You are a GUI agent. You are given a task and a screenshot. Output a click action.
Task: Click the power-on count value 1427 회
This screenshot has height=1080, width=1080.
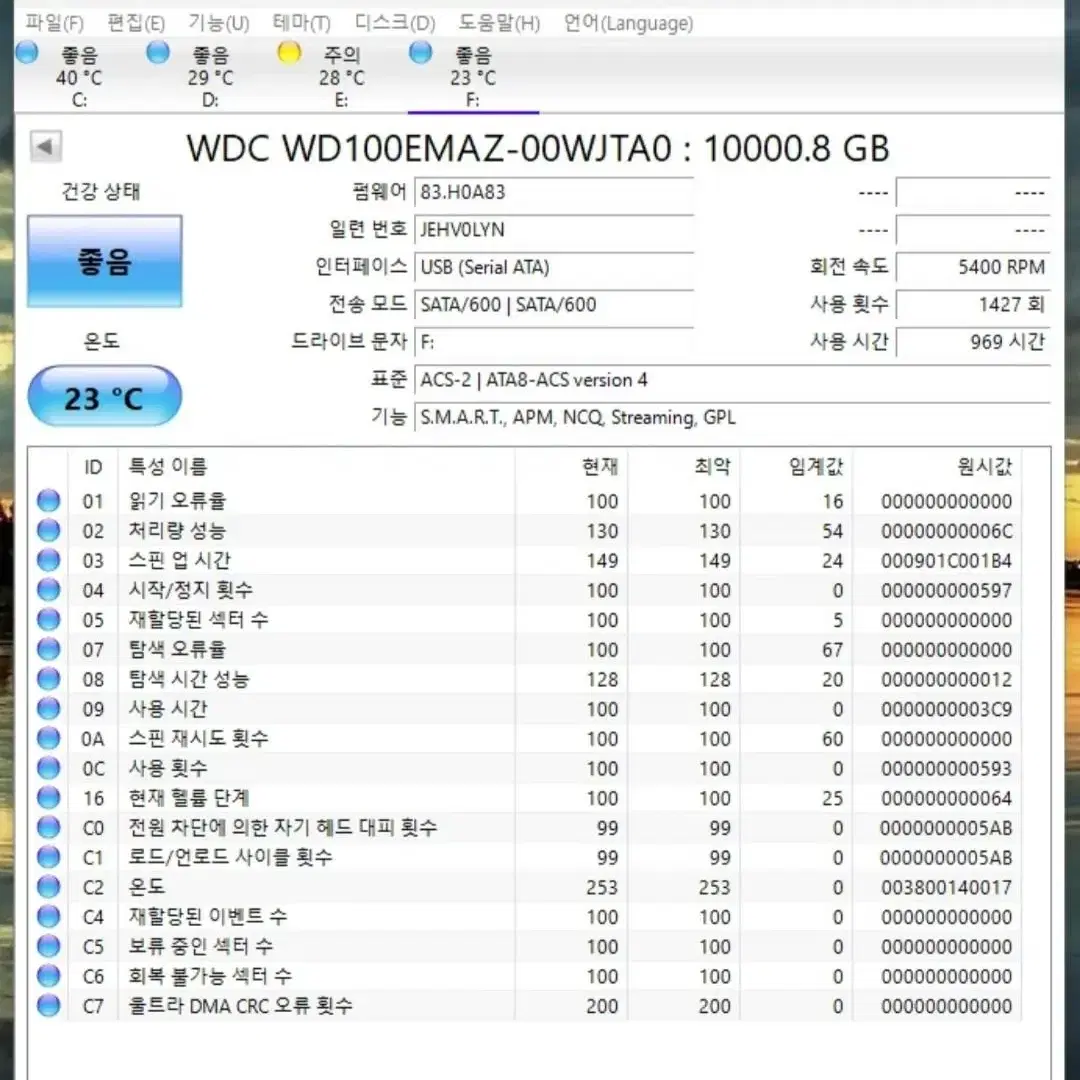pyautogui.click(x=973, y=304)
